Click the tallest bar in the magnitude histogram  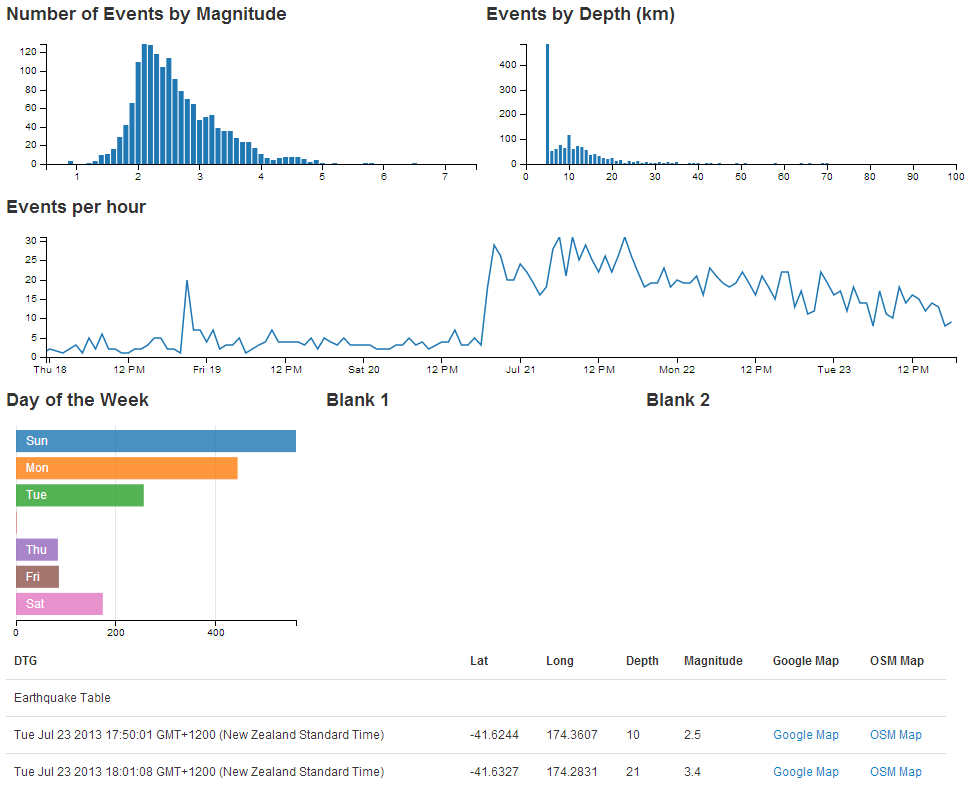click(x=146, y=100)
